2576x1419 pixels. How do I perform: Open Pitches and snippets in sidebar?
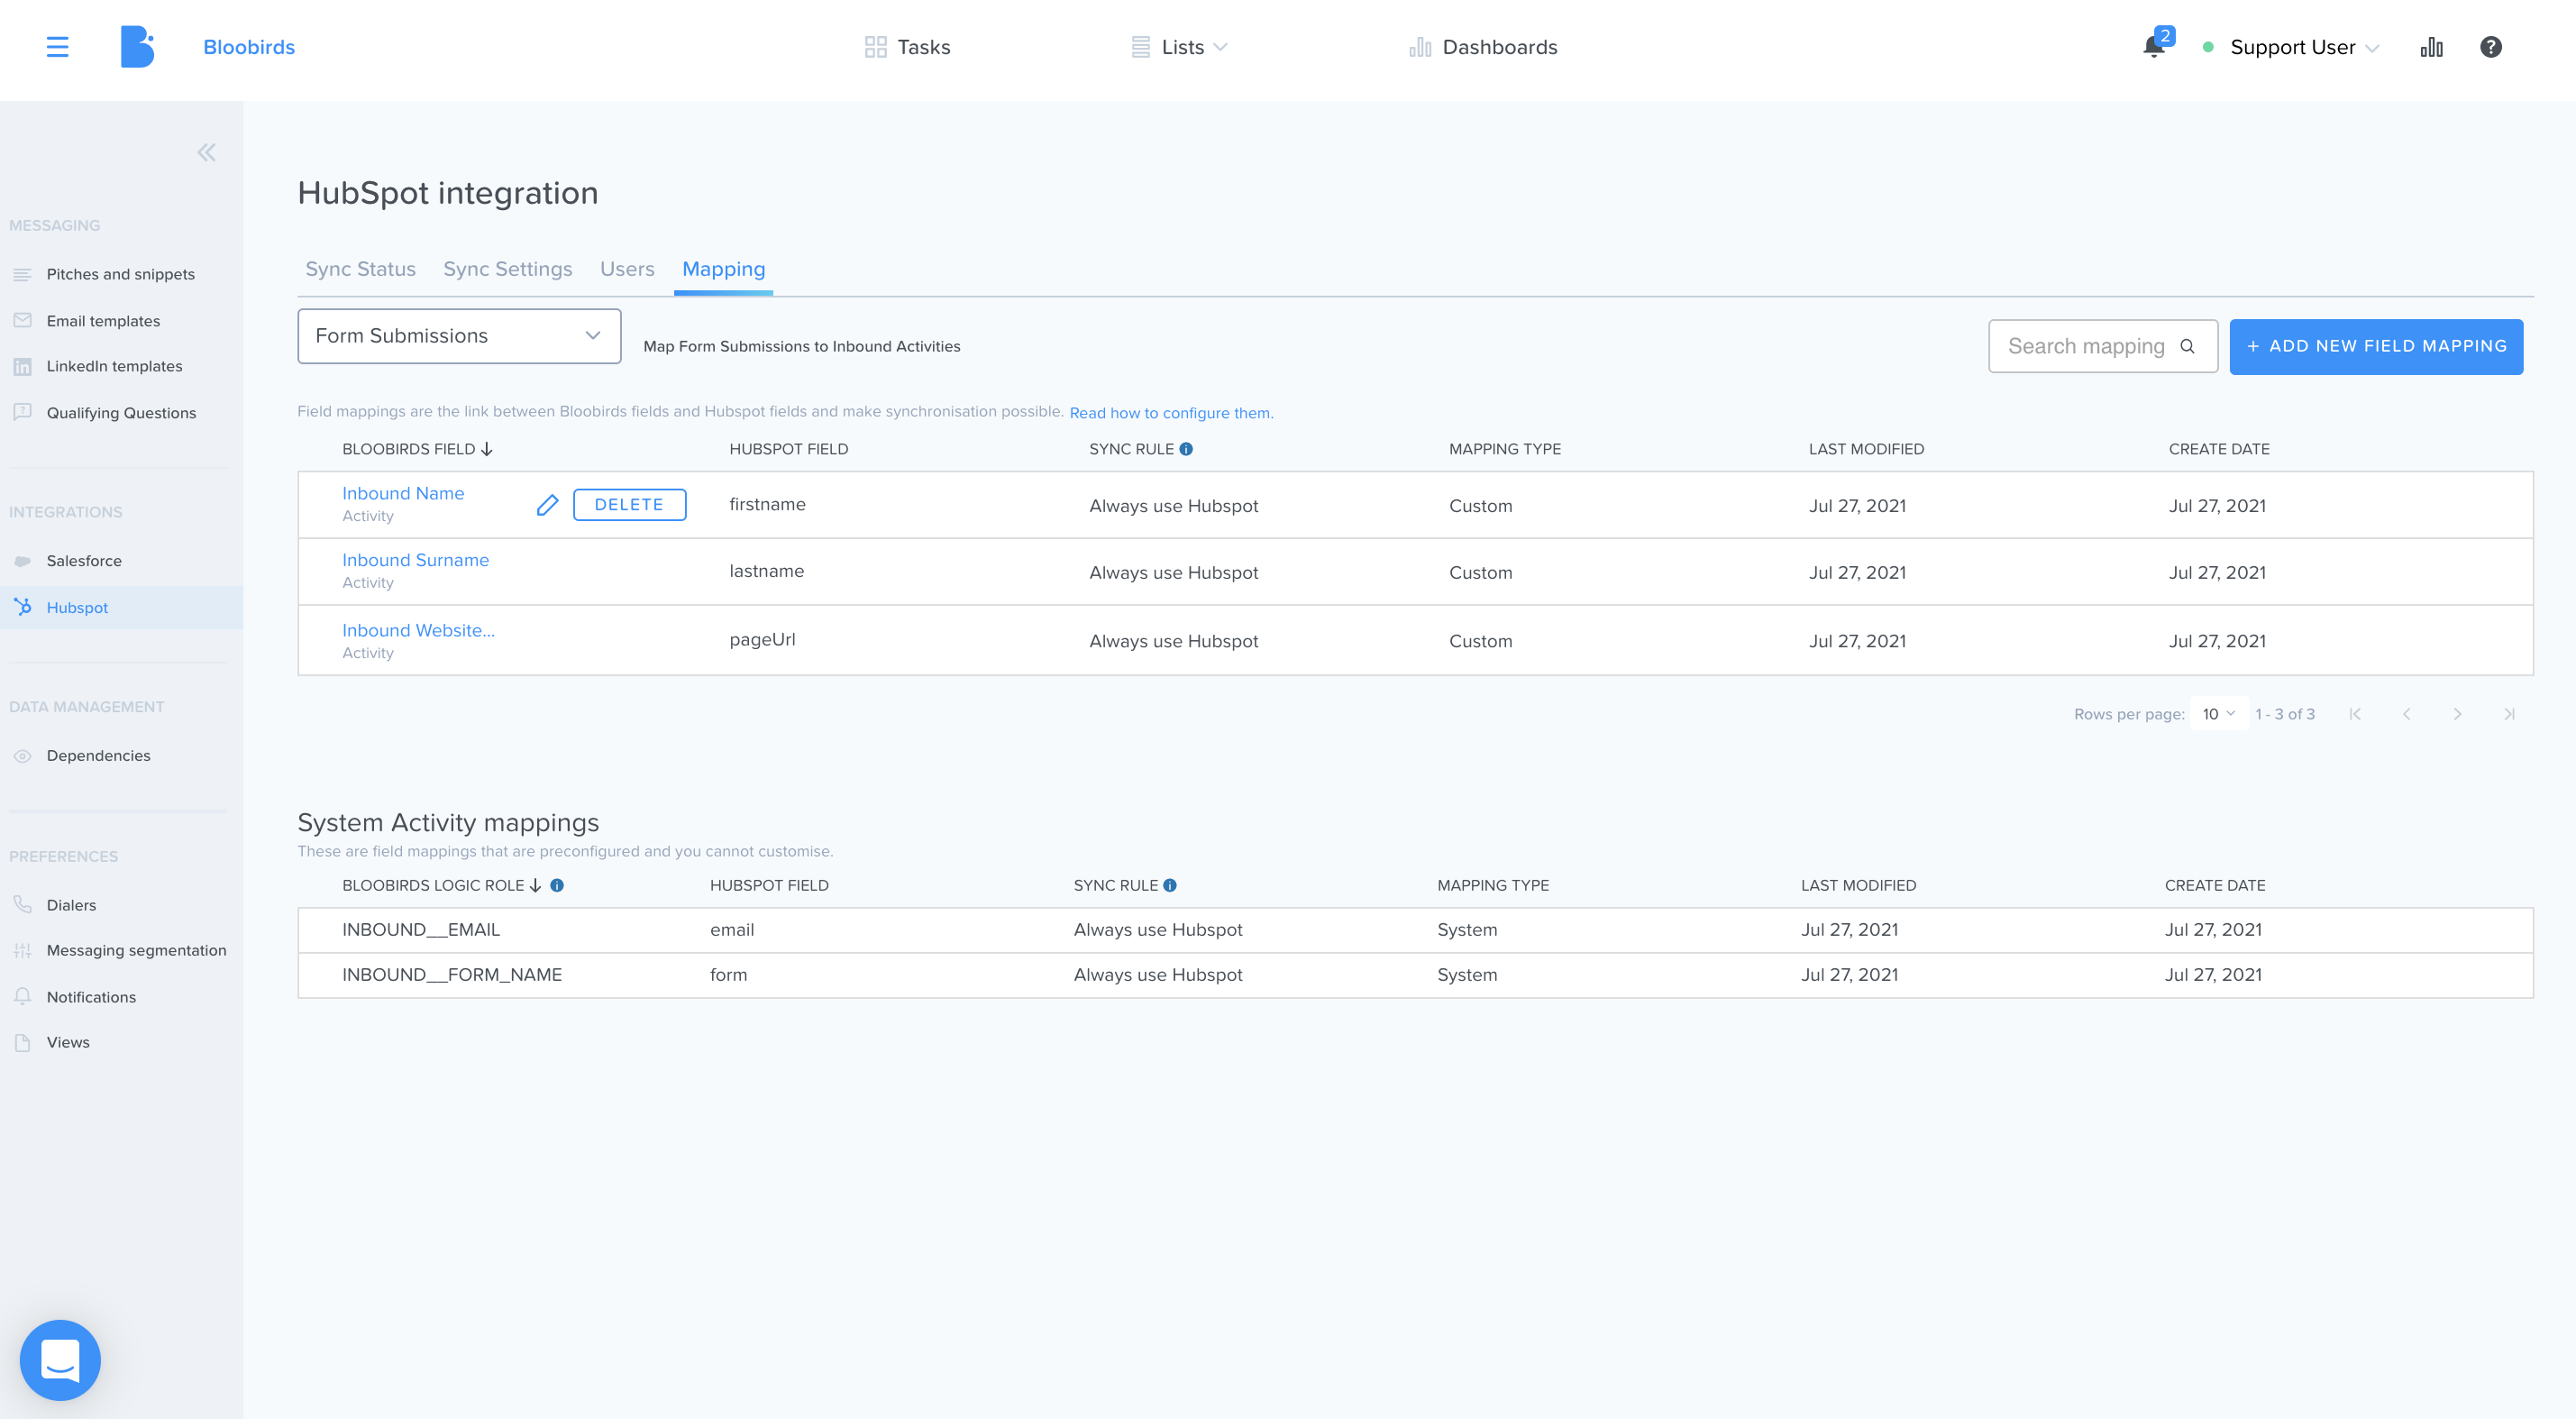point(120,274)
